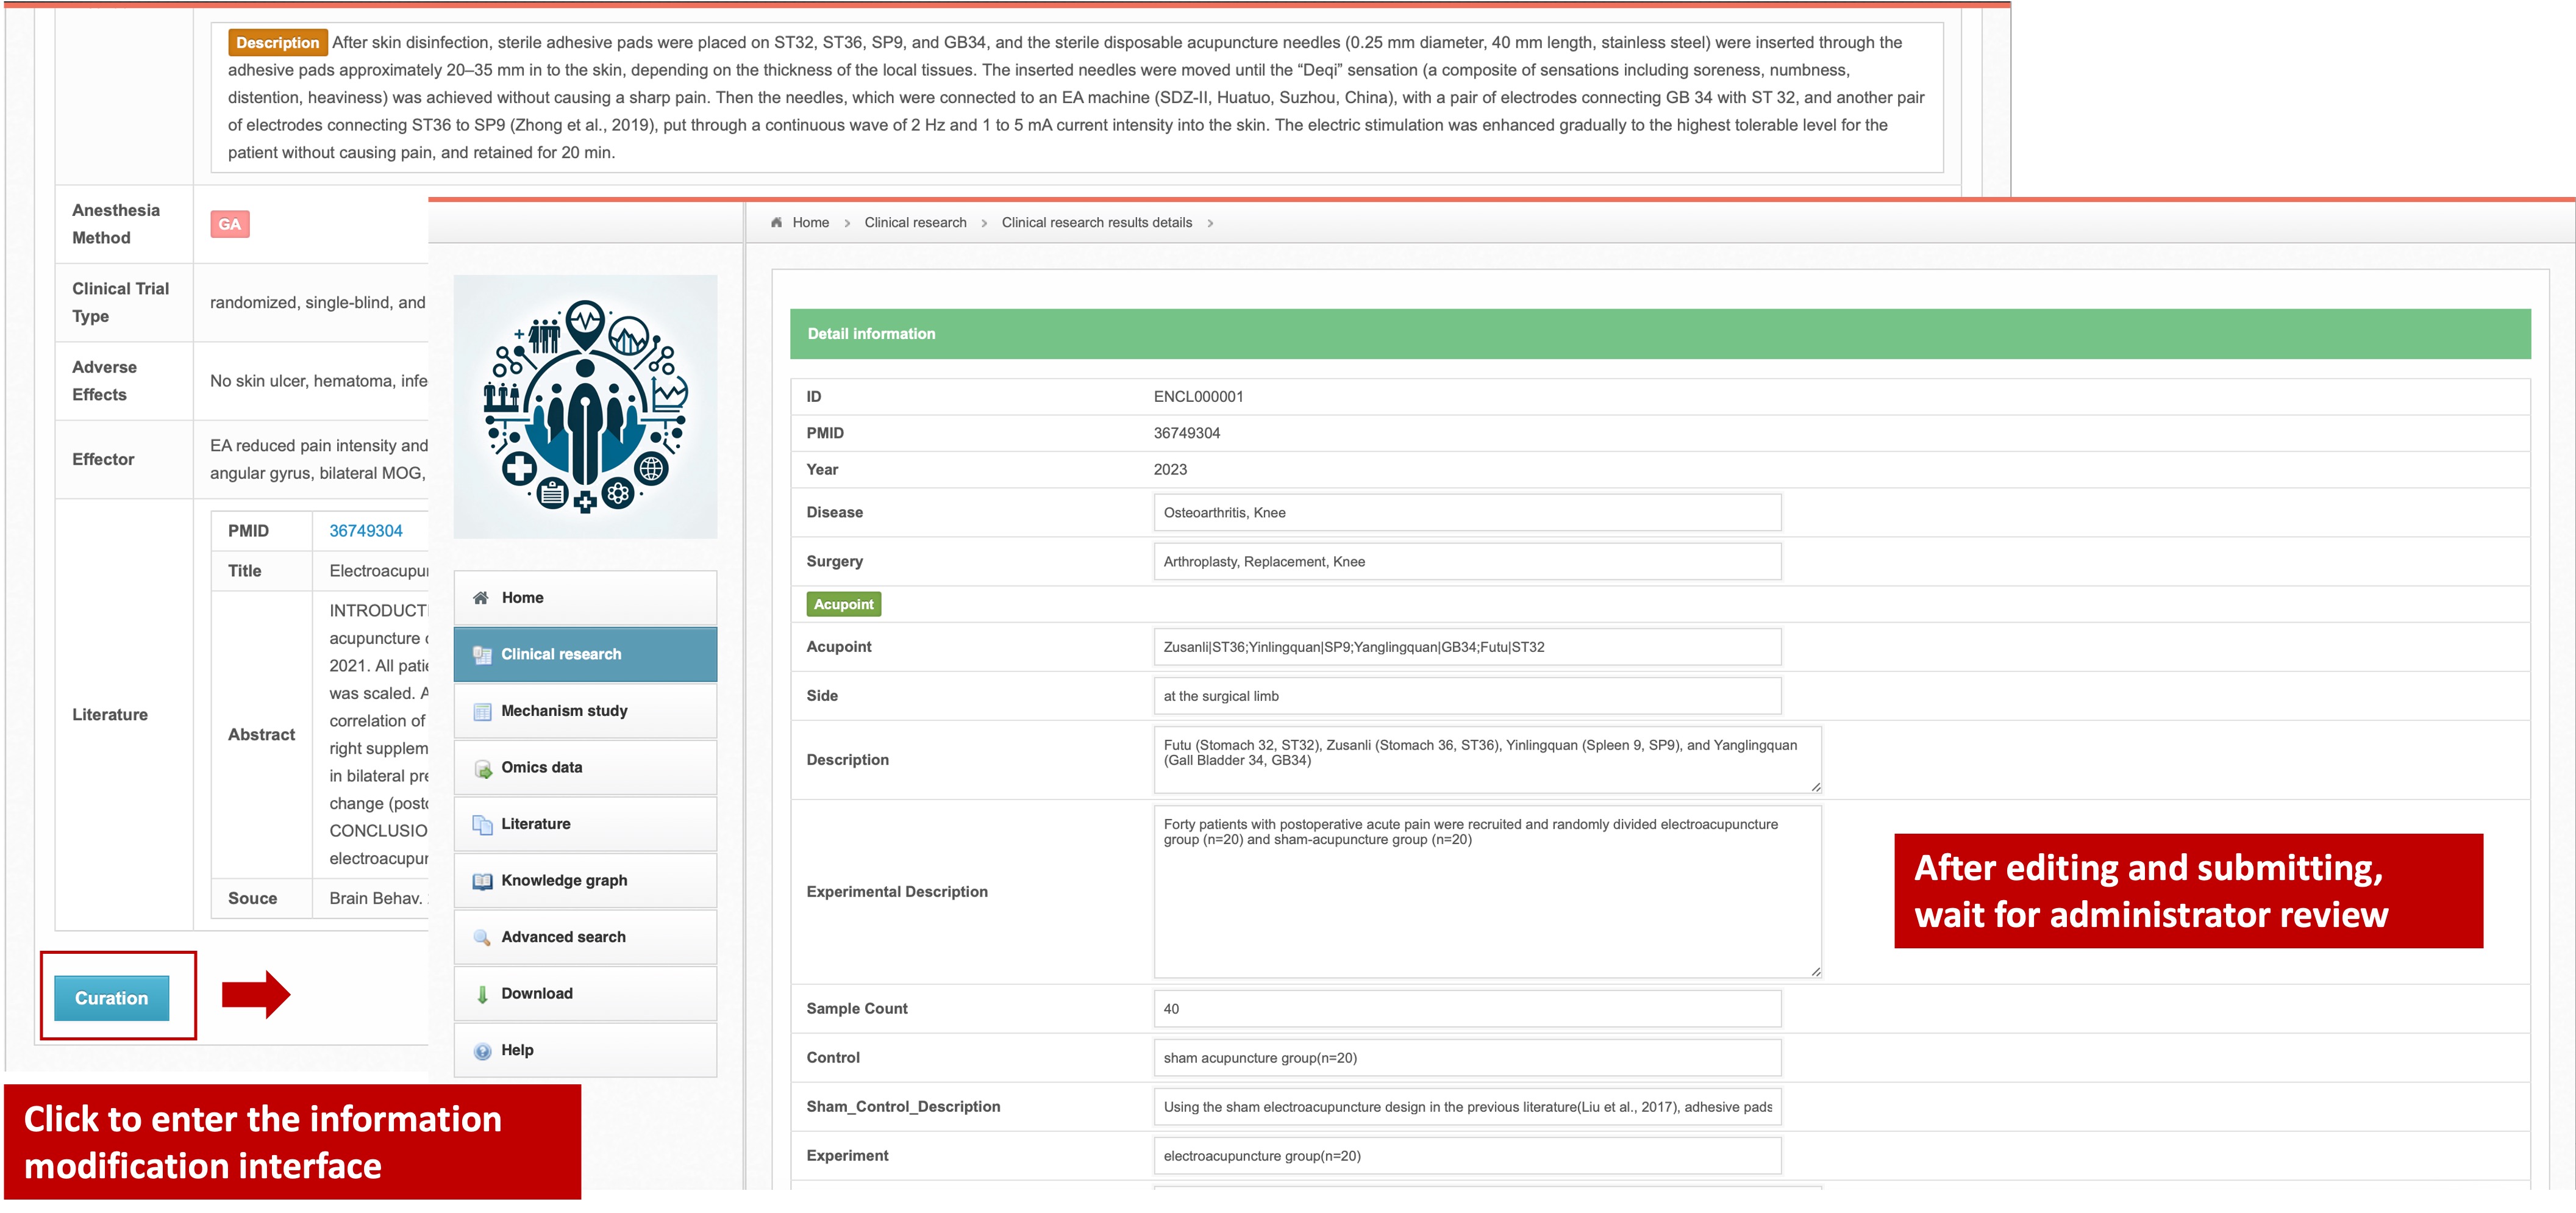
Task: Click the Home icon in sidebar
Action: click(x=481, y=598)
